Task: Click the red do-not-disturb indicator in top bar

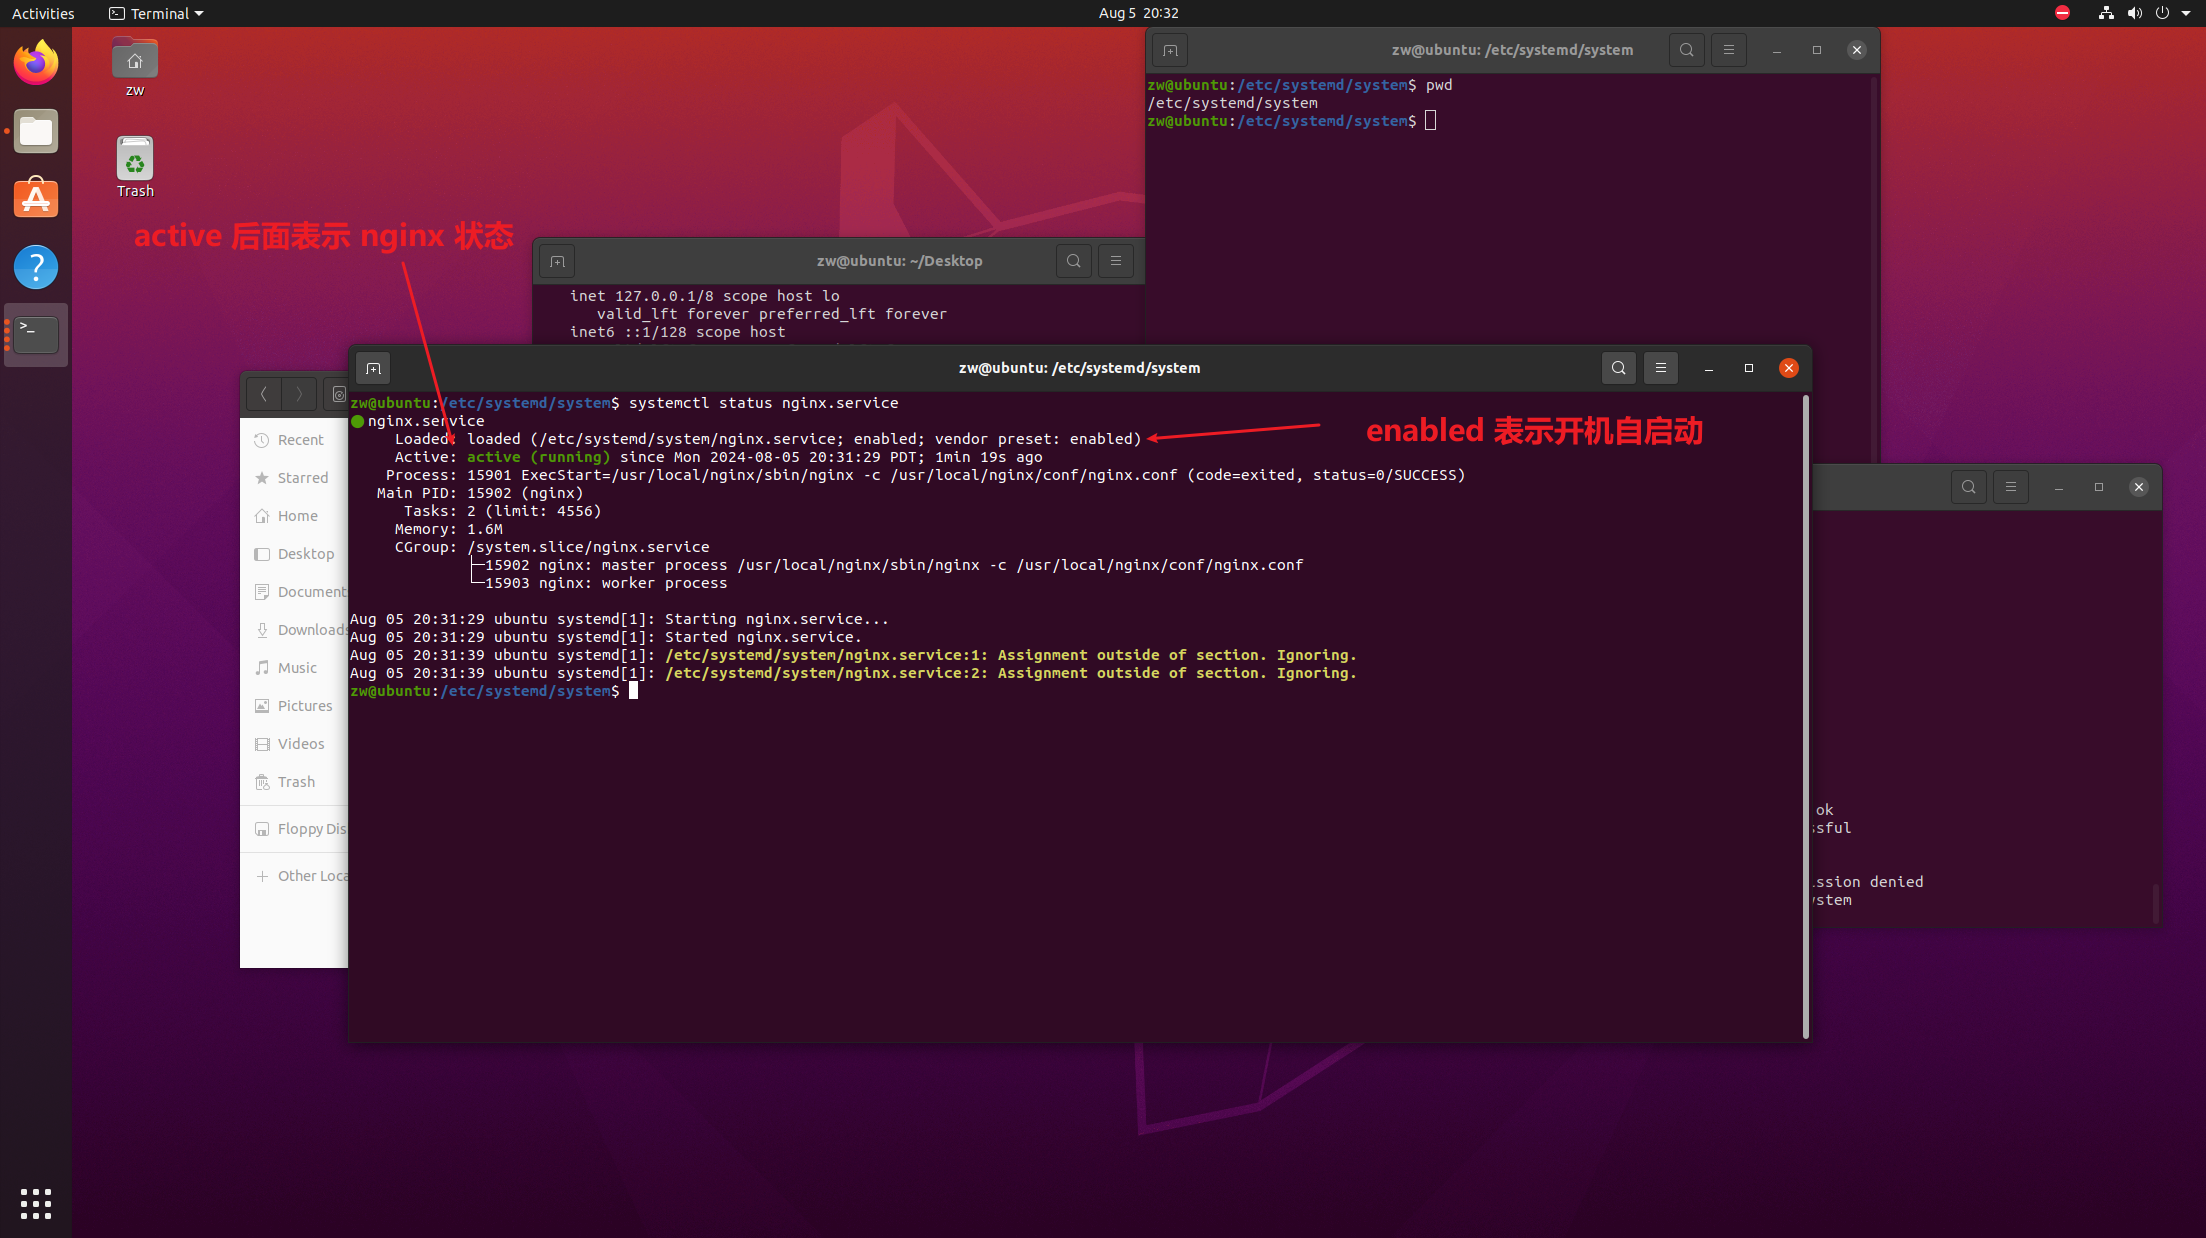Action: (x=2062, y=14)
